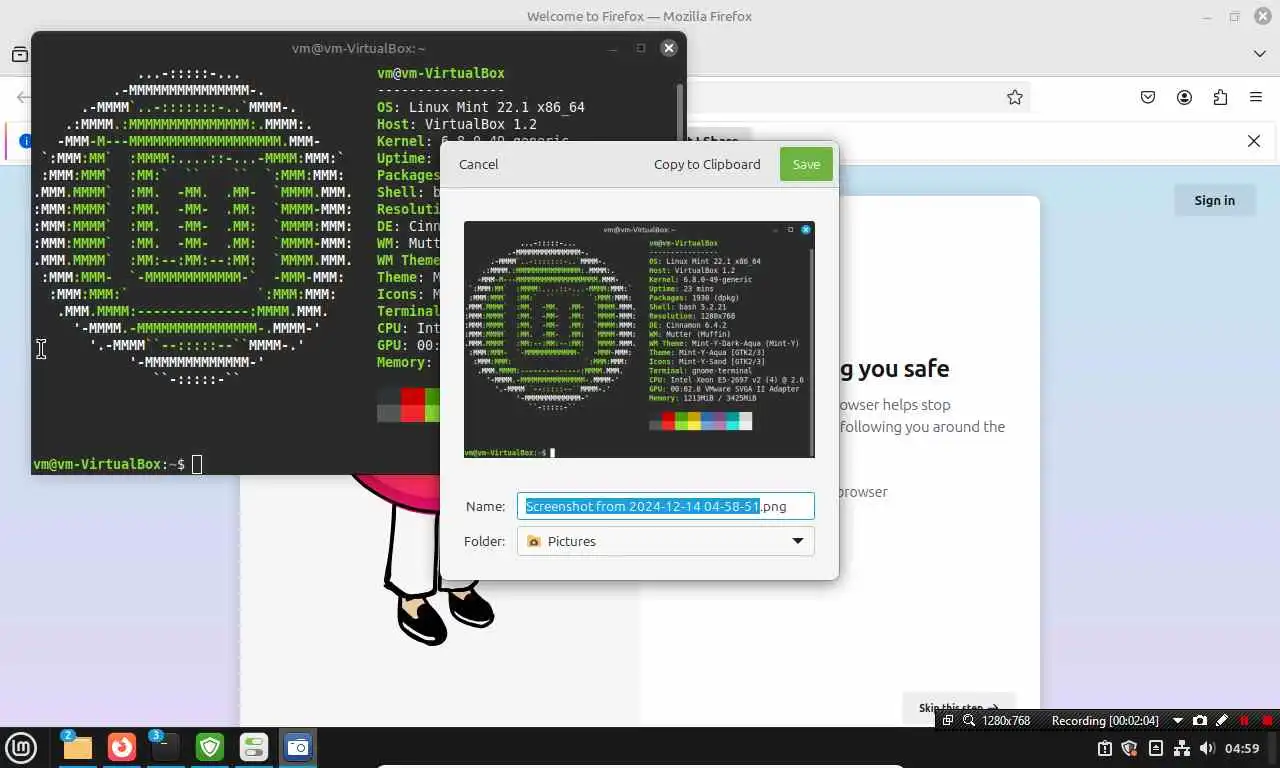Select the recorder pencil annotation icon
This screenshot has height=768, width=1280.
1222,720
